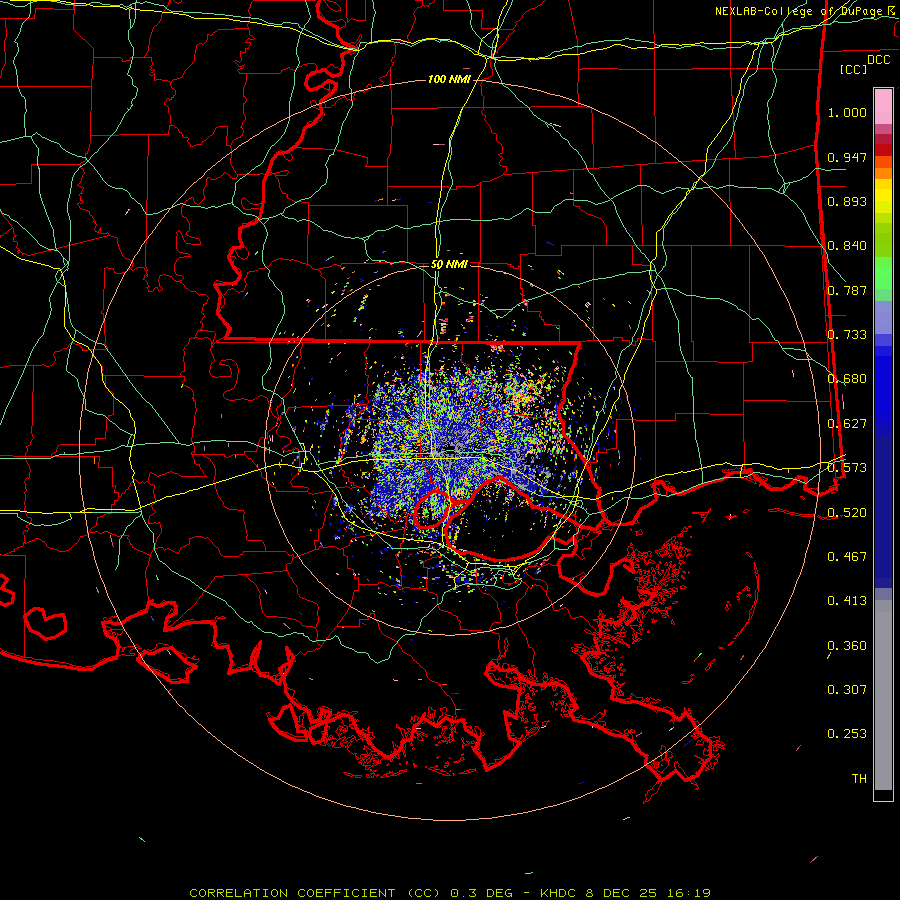The image size is (900, 900).
Task: Select the 1.000 legend value
Action: coord(847,112)
